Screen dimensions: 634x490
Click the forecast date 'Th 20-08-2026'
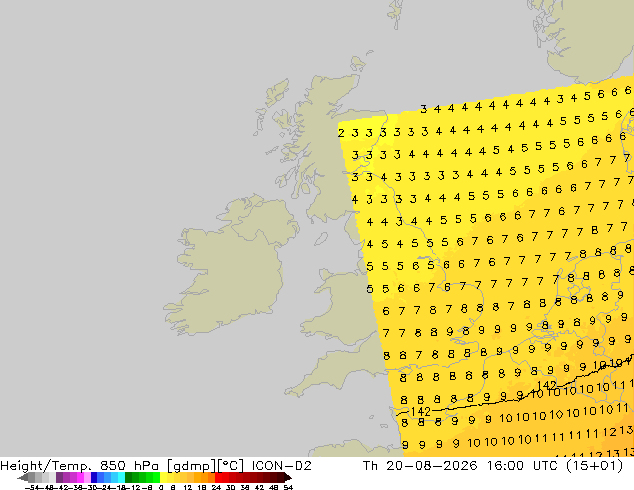(x=420, y=466)
